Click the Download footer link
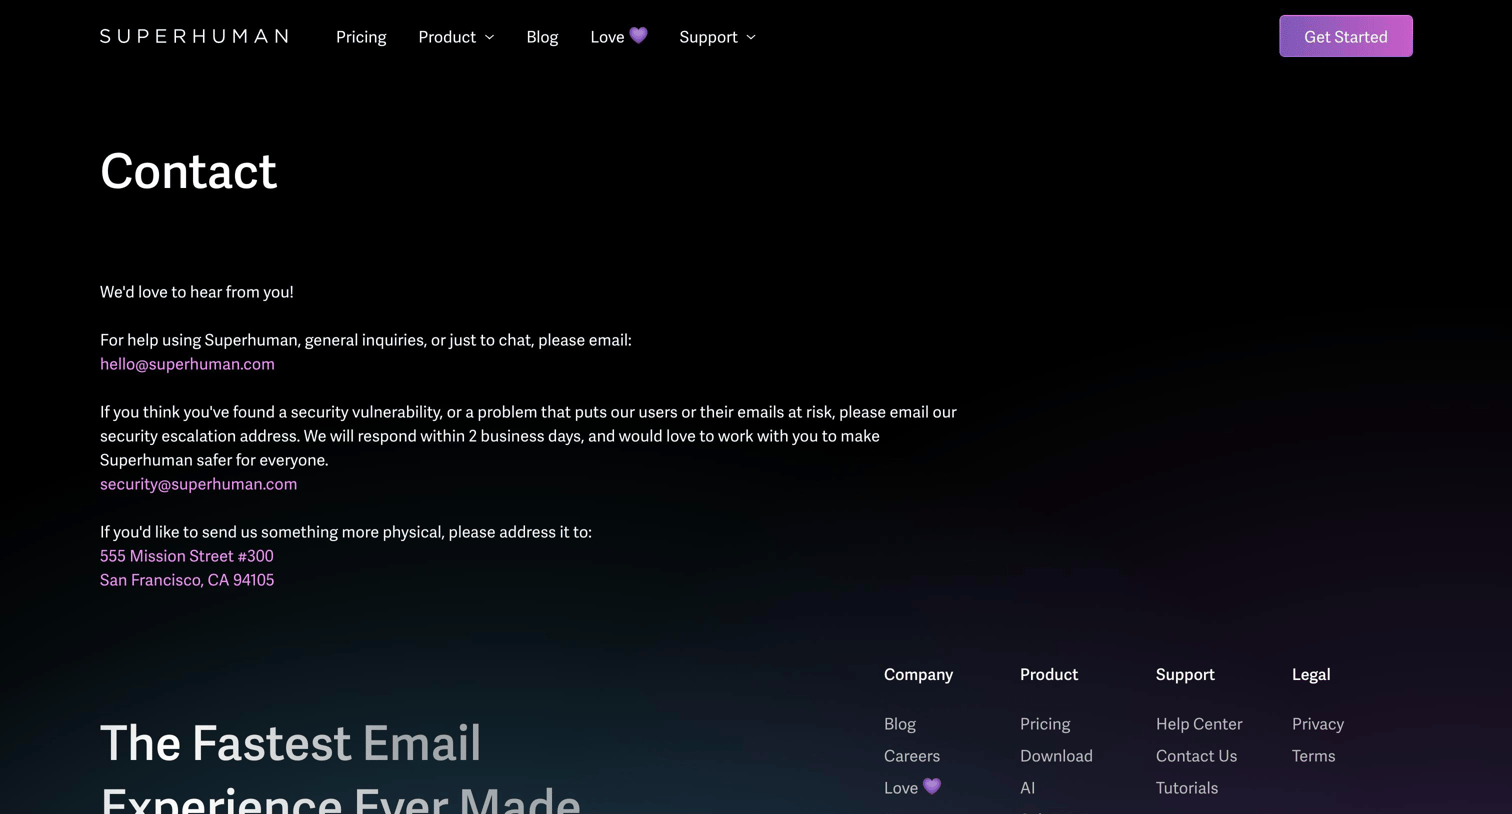 1056,756
